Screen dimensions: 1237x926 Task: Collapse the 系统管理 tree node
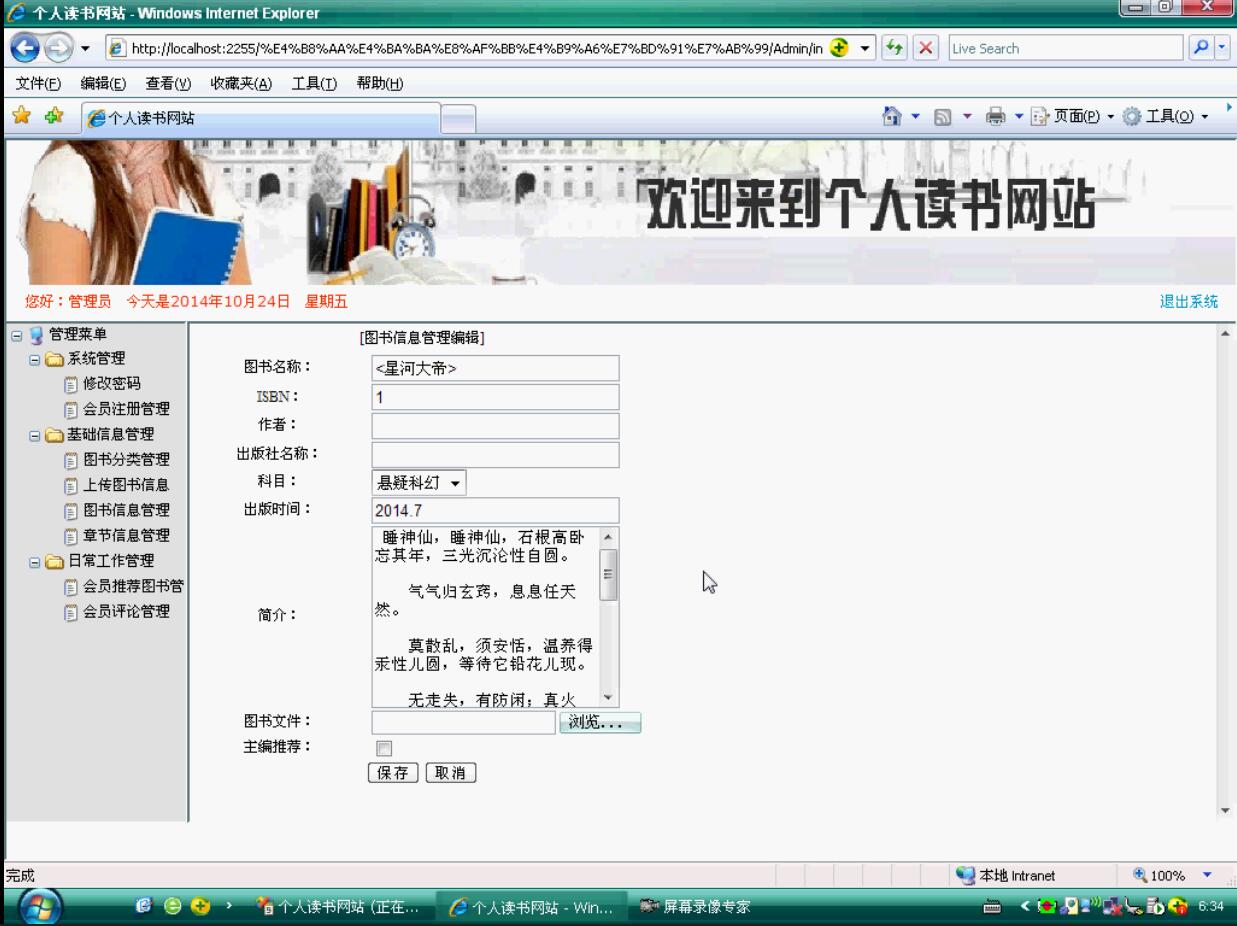coord(36,359)
